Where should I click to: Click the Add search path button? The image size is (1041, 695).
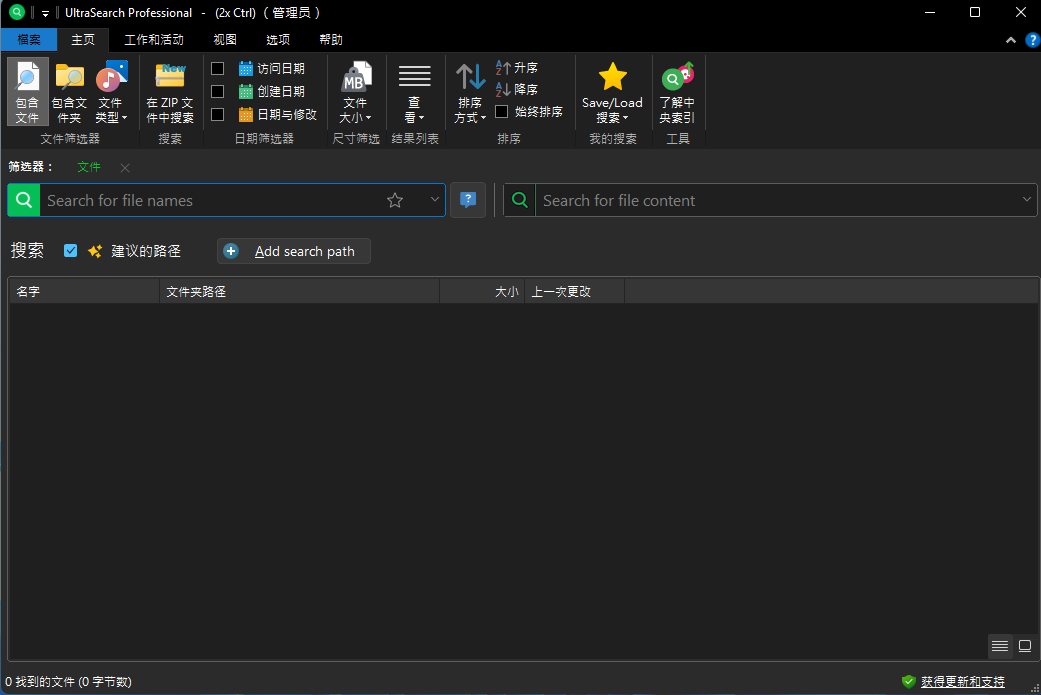click(294, 251)
